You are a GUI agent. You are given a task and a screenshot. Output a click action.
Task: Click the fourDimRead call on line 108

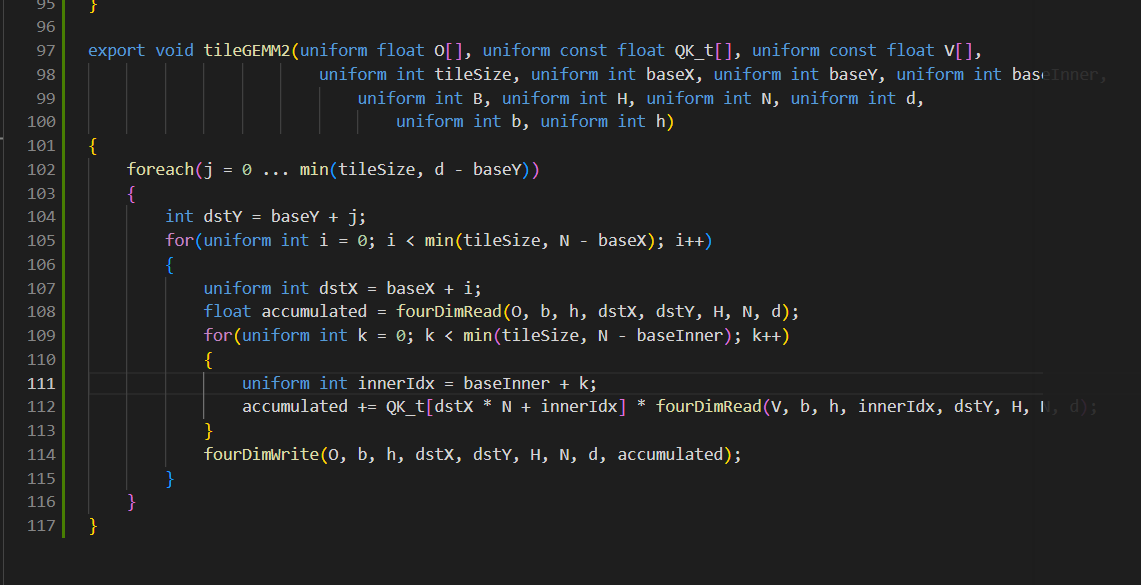(449, 312)
